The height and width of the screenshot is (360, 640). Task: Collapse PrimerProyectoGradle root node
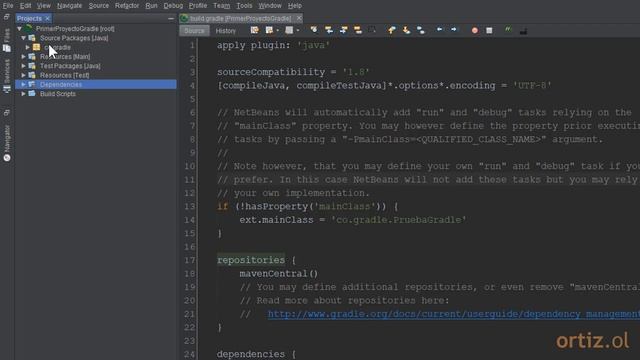click(19, 29)
